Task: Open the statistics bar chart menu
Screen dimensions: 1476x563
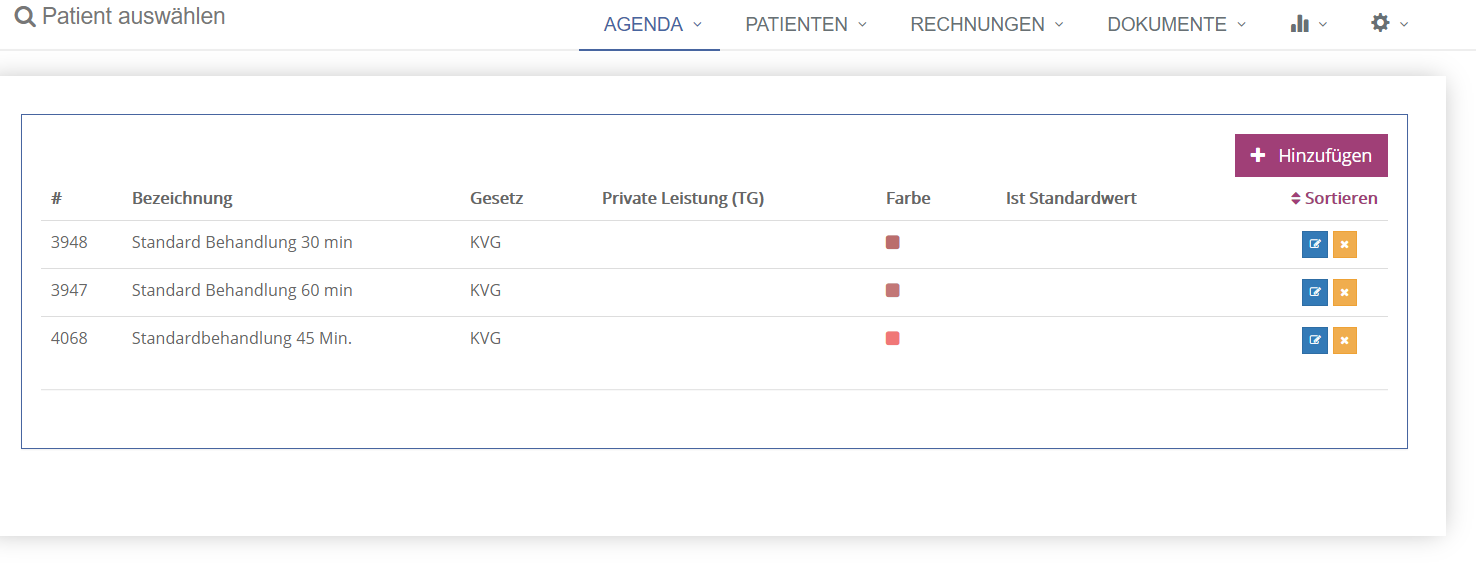Action: point(1308,24)
